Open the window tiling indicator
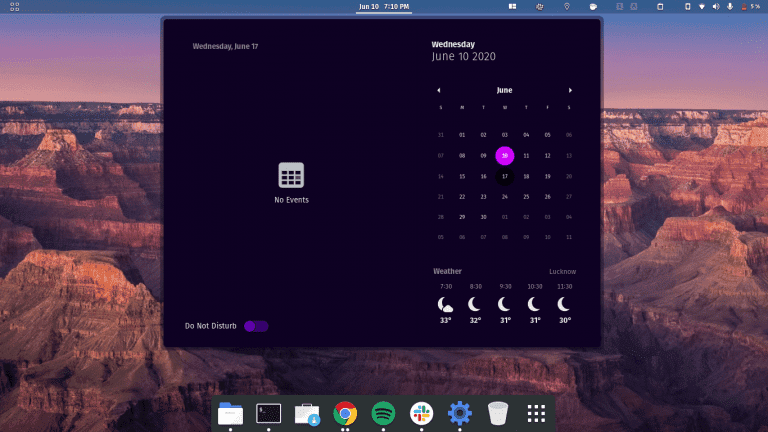Image resolution: width=768 pixels, height=432 pixels. pyautogui.click(x=512, y=6)
